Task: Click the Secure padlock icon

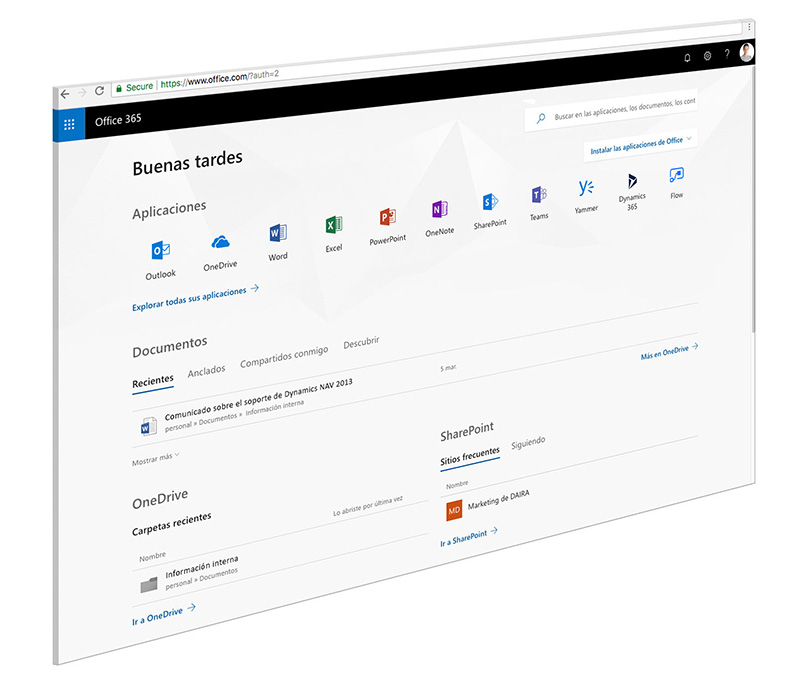Action: 119,88
